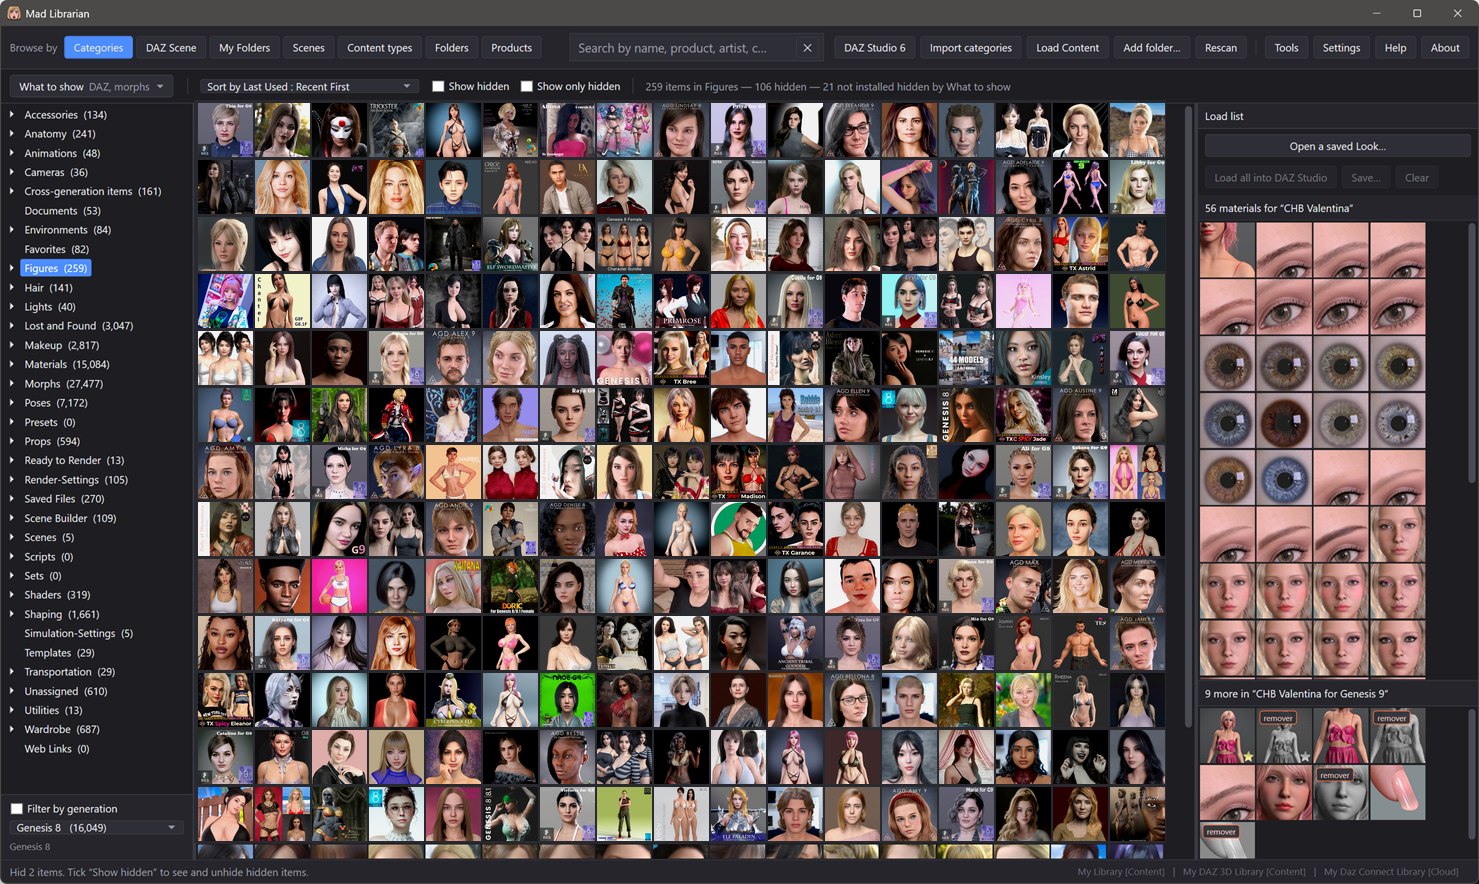Select the TX Bree figure thumbnail
Screen dimensions: 1479x884
[x=681, y=358]
